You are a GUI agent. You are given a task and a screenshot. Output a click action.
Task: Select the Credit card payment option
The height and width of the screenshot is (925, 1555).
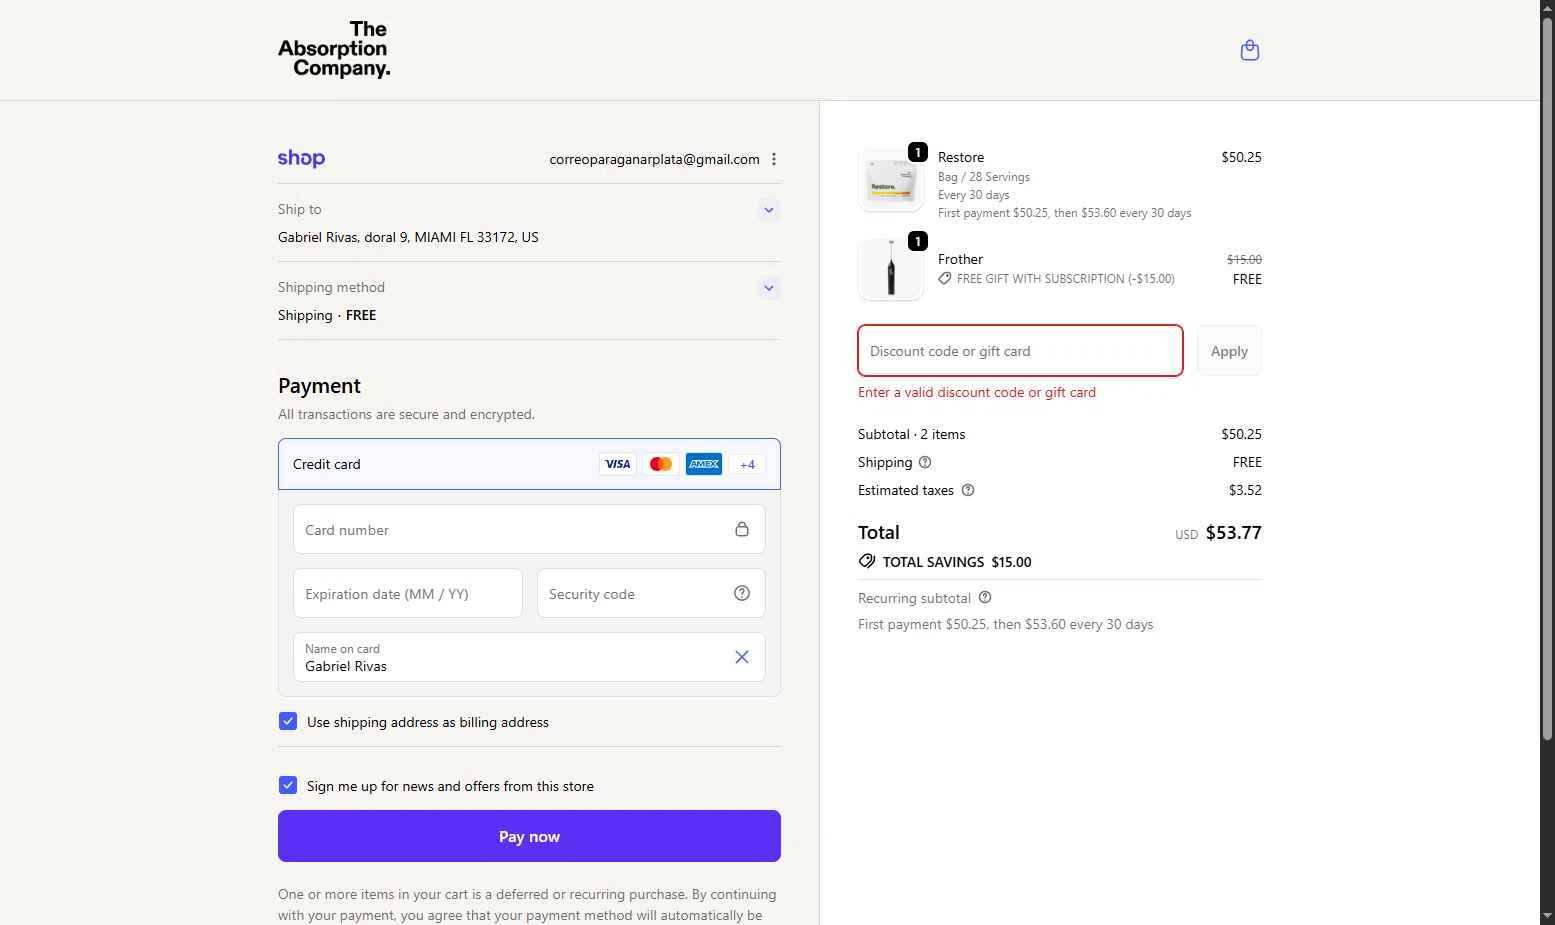pyautogui.click(x=529, y=464)
